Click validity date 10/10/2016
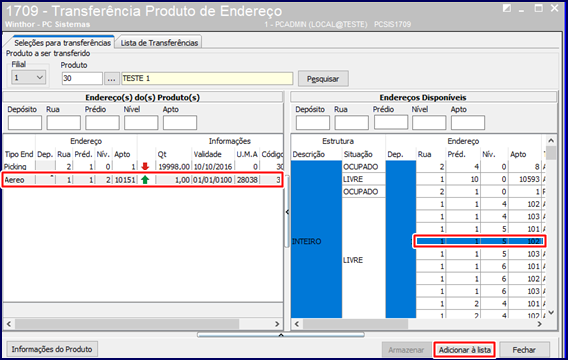This screenshot has height=360, width=568. [213, 167]
